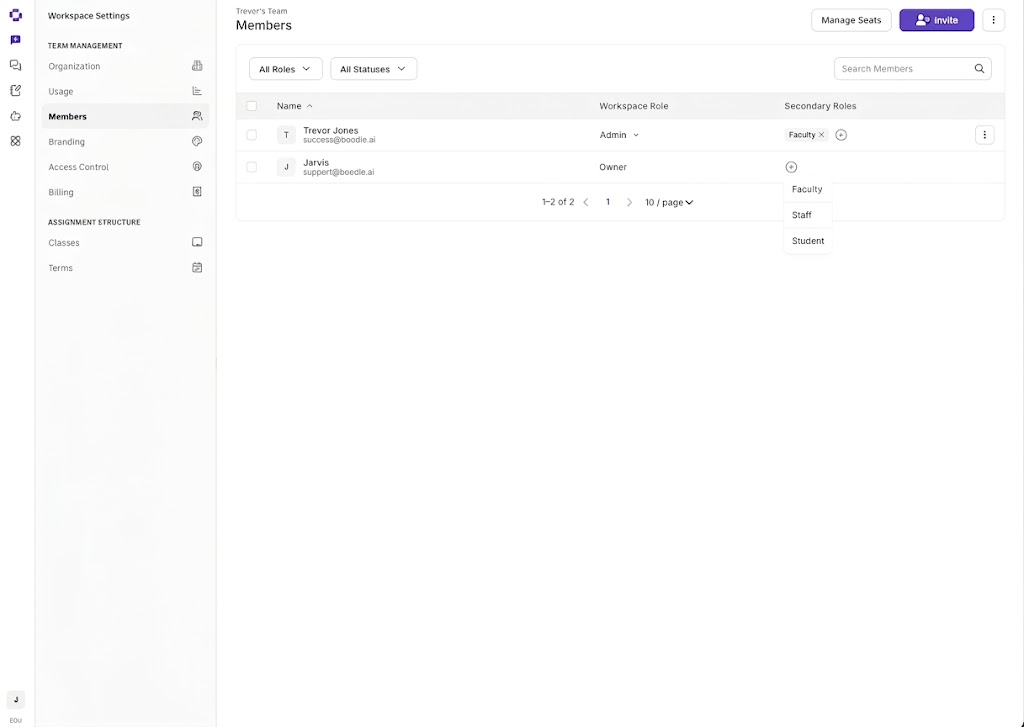Open the new chat icon in left rail
1024x727 pixels.
tap(16, 40)
